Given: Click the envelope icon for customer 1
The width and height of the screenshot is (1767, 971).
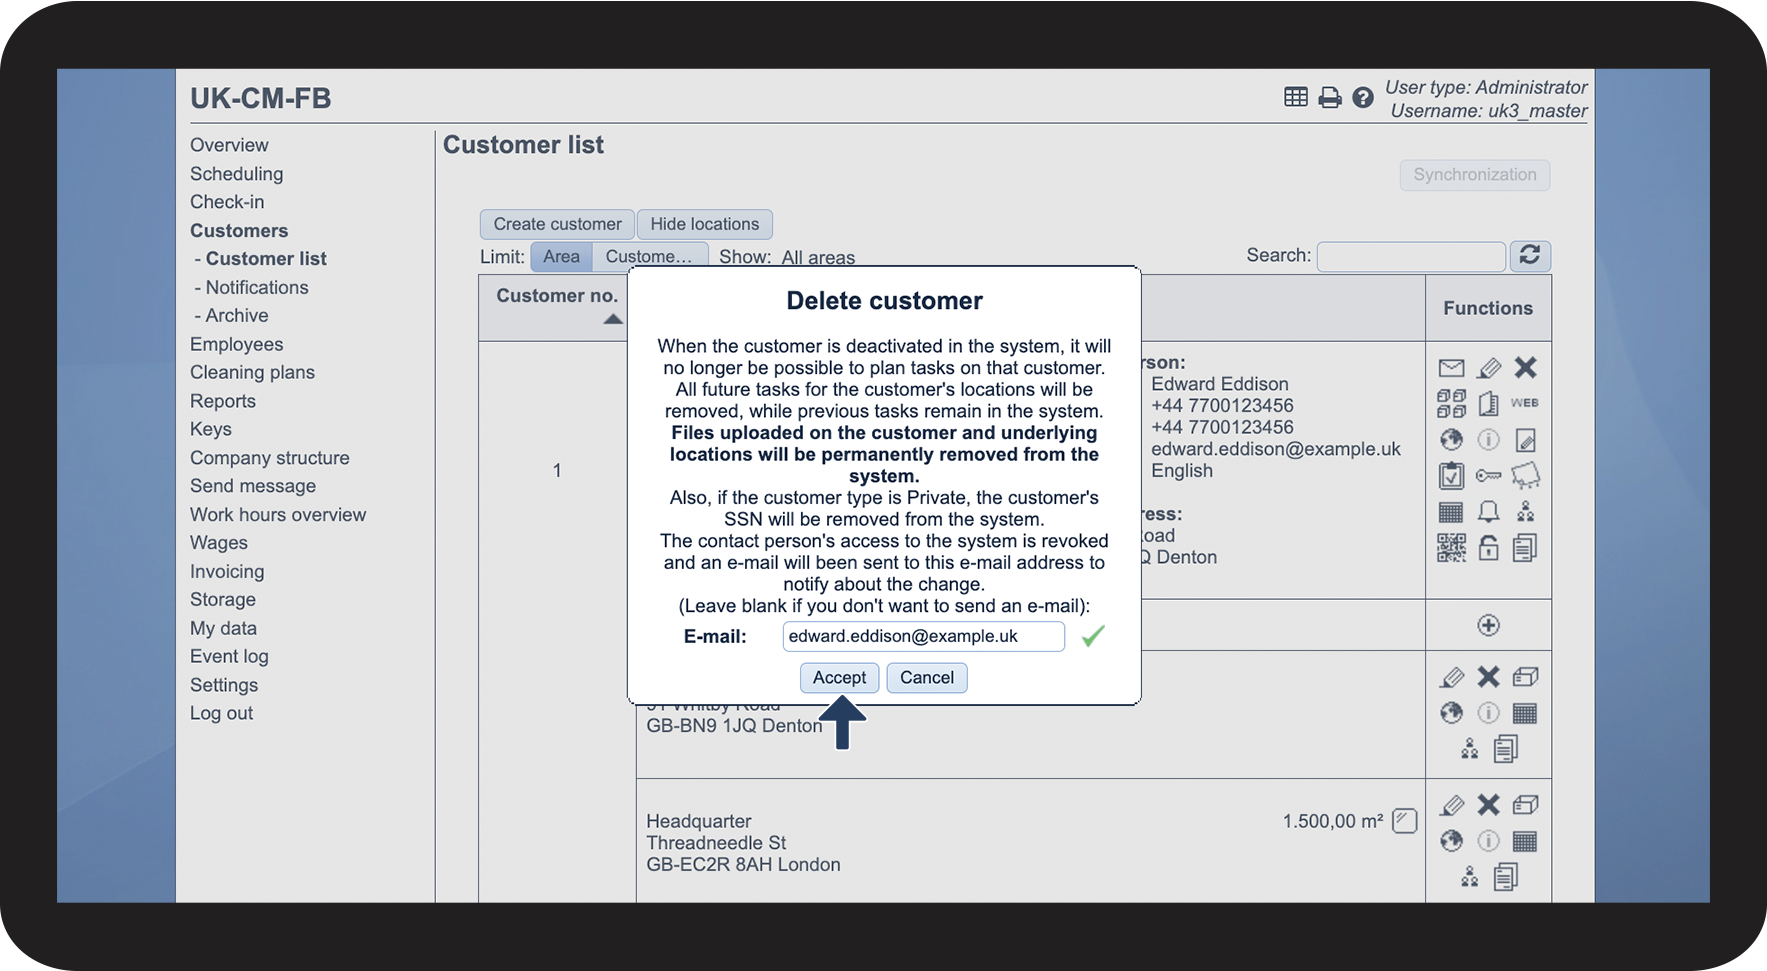Looking at the screenshot, I should [x=1451, y=368].
